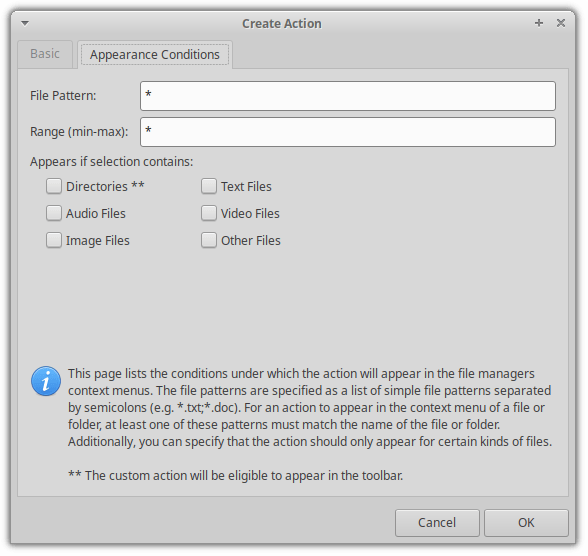This screenshot has width=588, height=556.
Task: Close the Create Action dialog
Action: [561, 23]
